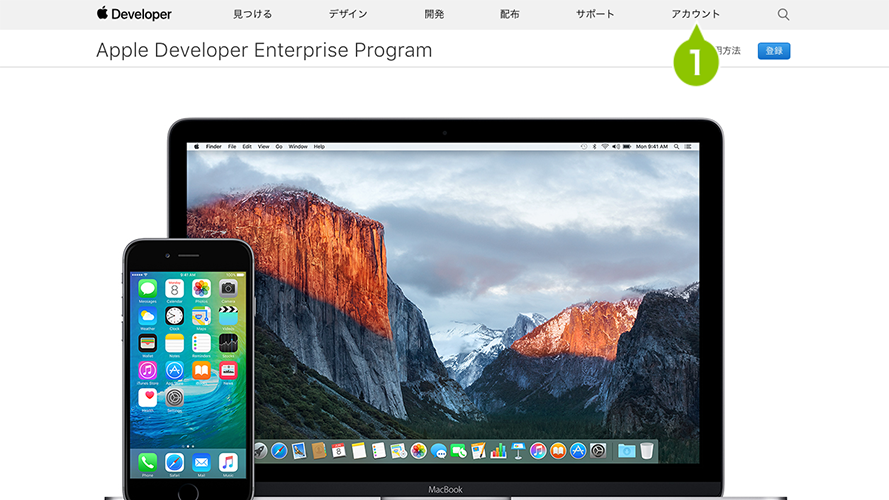Click the Stocks icon on the pictured iPhone
The image size is (889, 500).
228,343
